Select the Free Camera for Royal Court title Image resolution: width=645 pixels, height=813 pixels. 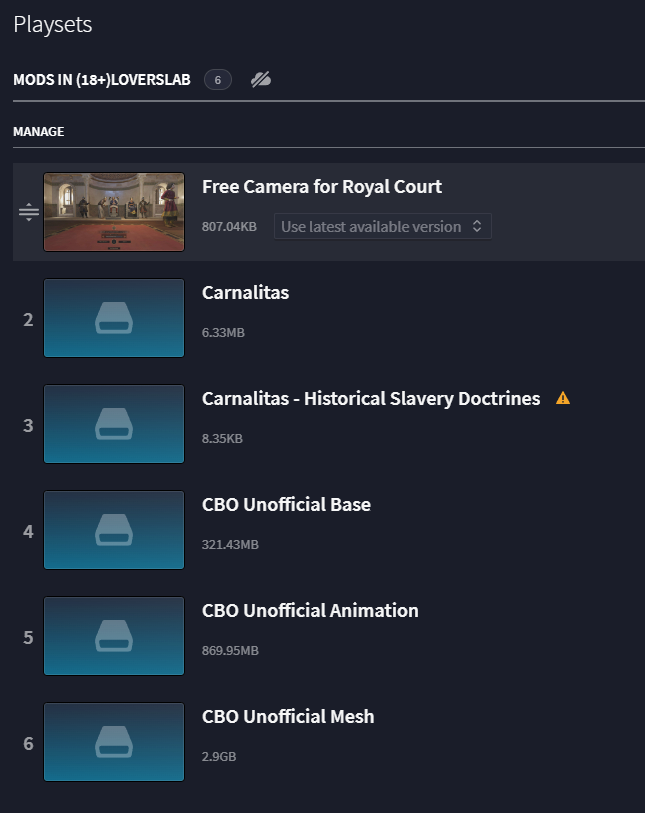pos(321,187)
